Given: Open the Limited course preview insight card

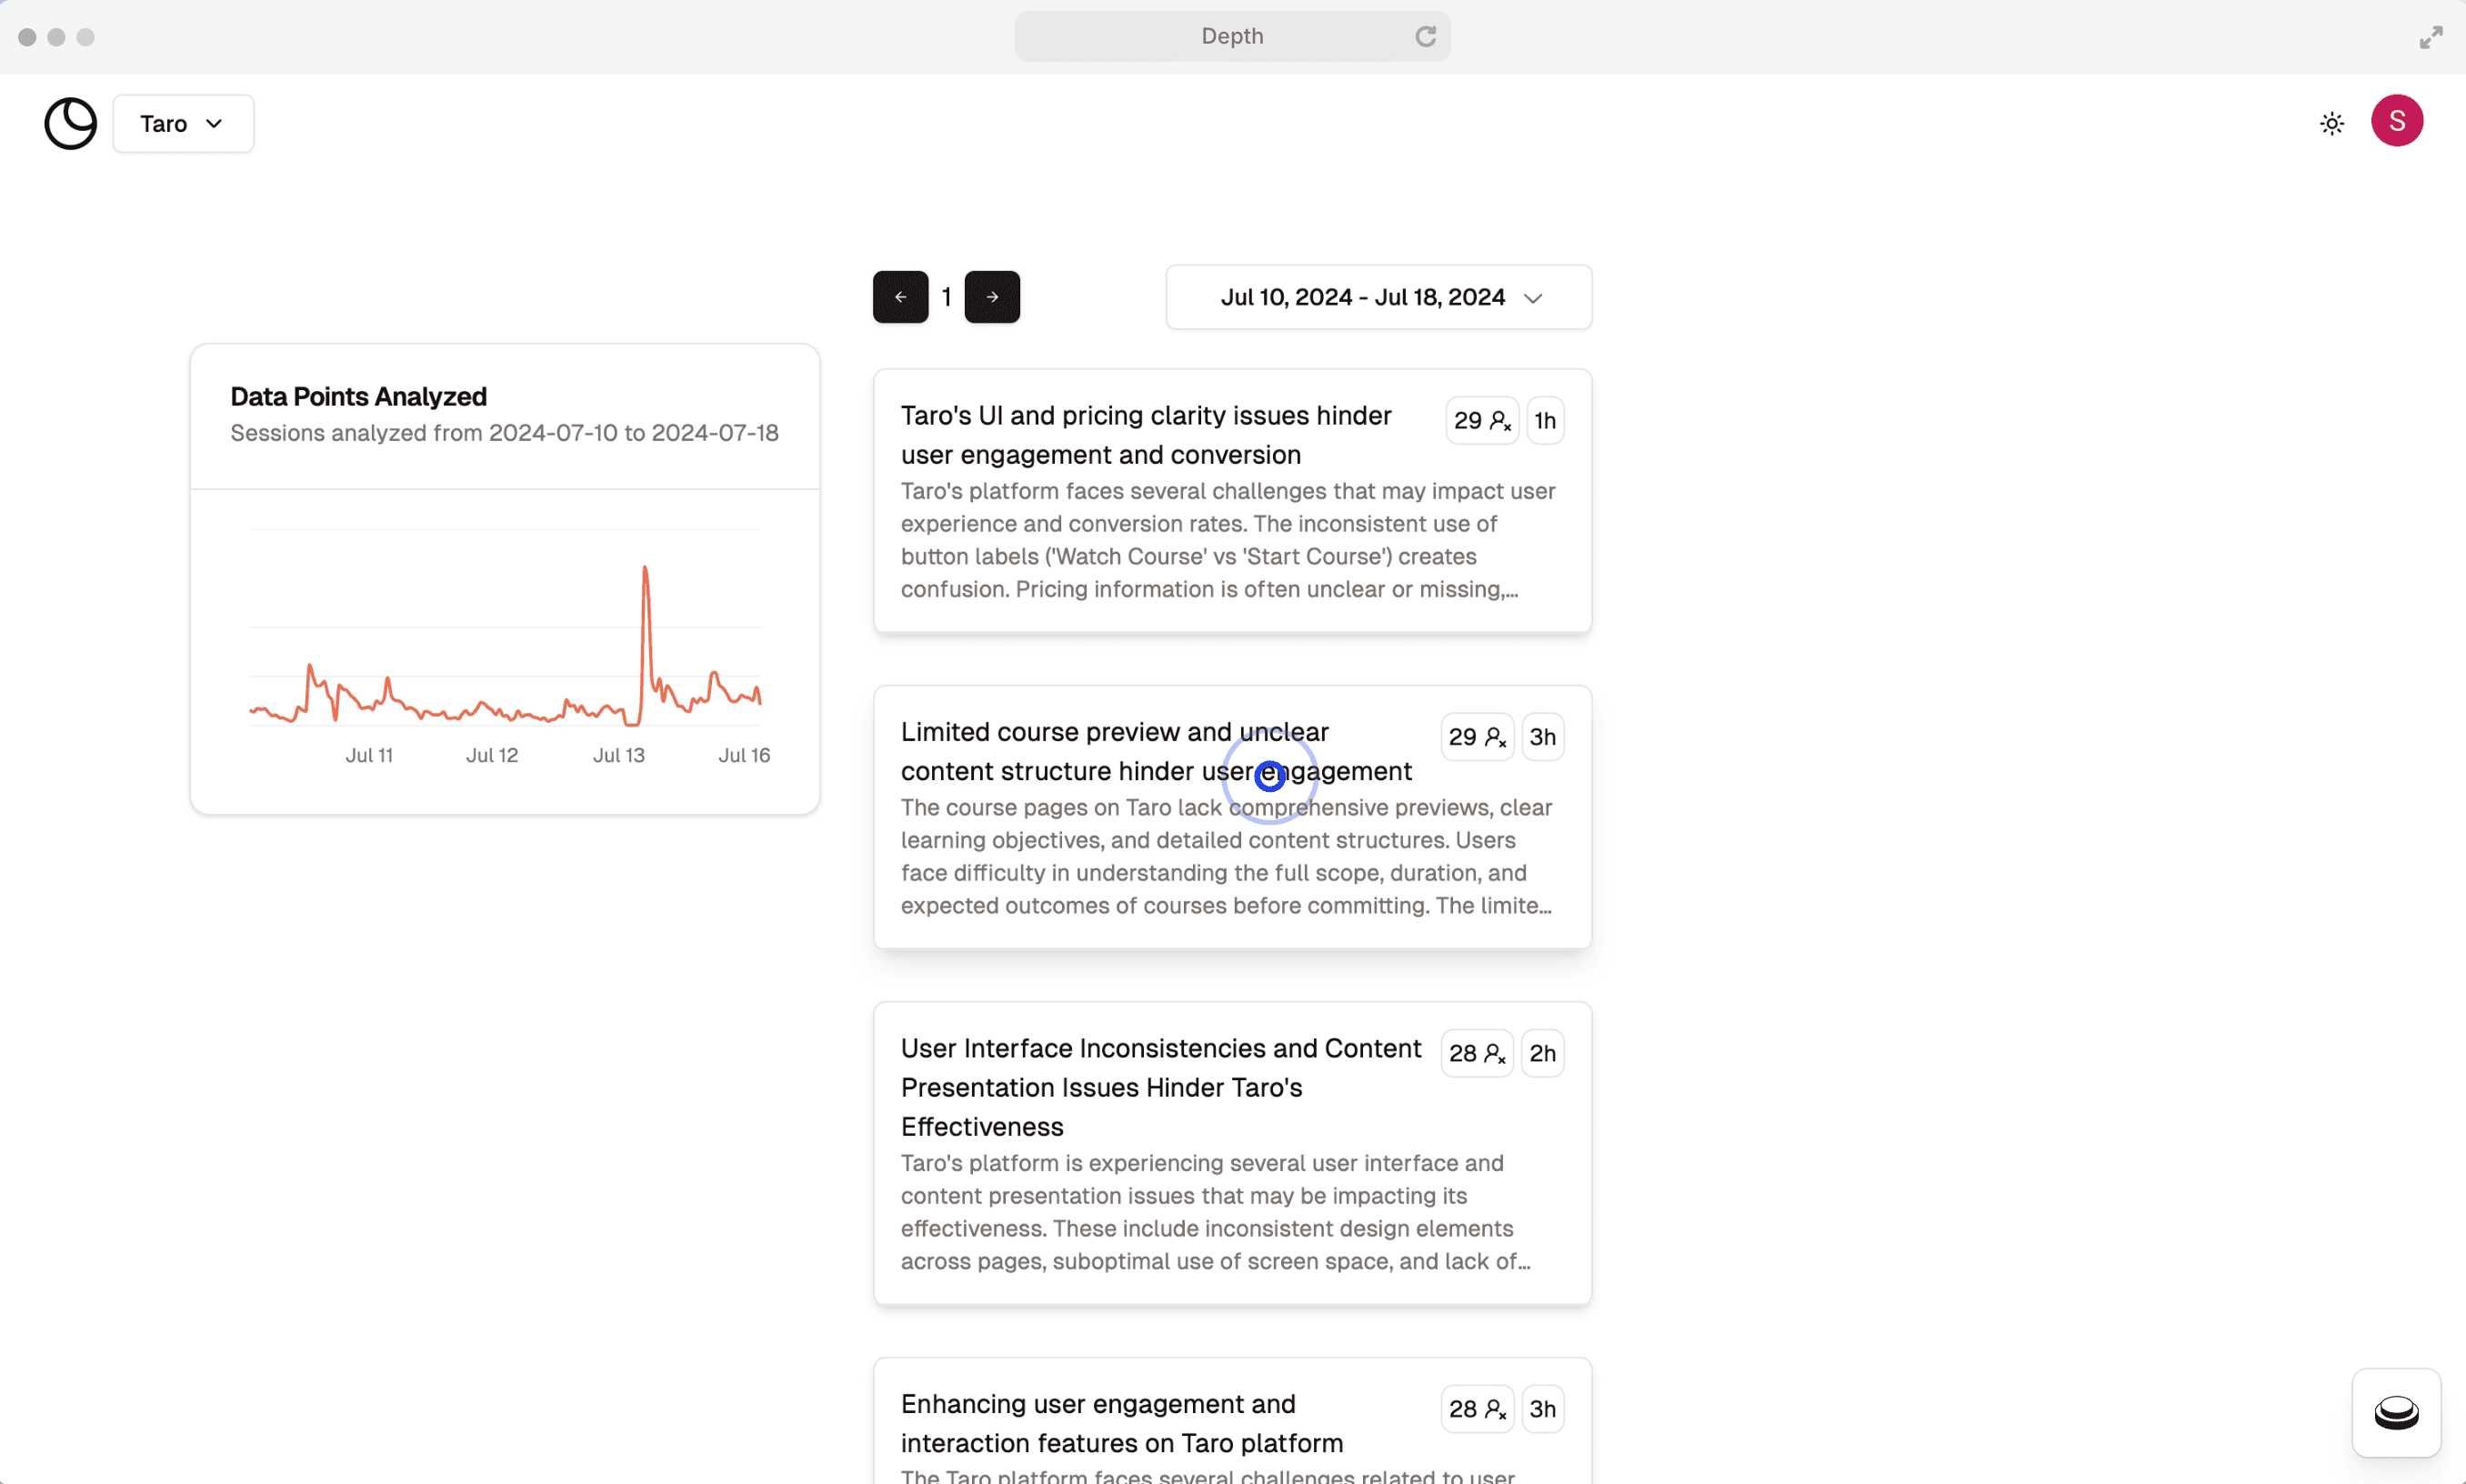Looking at the screenshot, I should pos(1155,751).
